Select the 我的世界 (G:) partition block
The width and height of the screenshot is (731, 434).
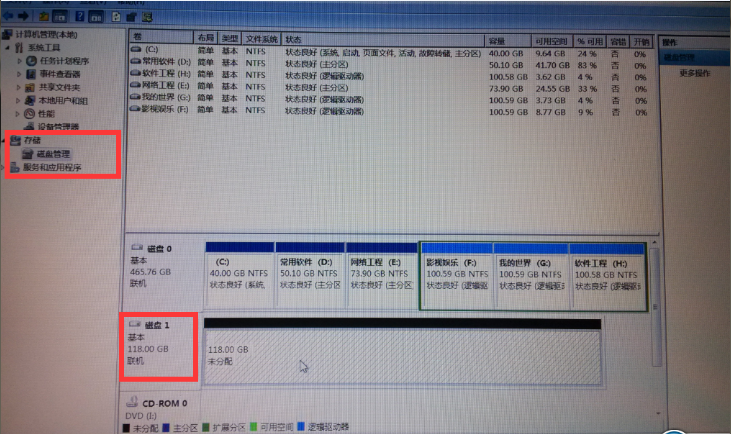click(x=531, y=276)
